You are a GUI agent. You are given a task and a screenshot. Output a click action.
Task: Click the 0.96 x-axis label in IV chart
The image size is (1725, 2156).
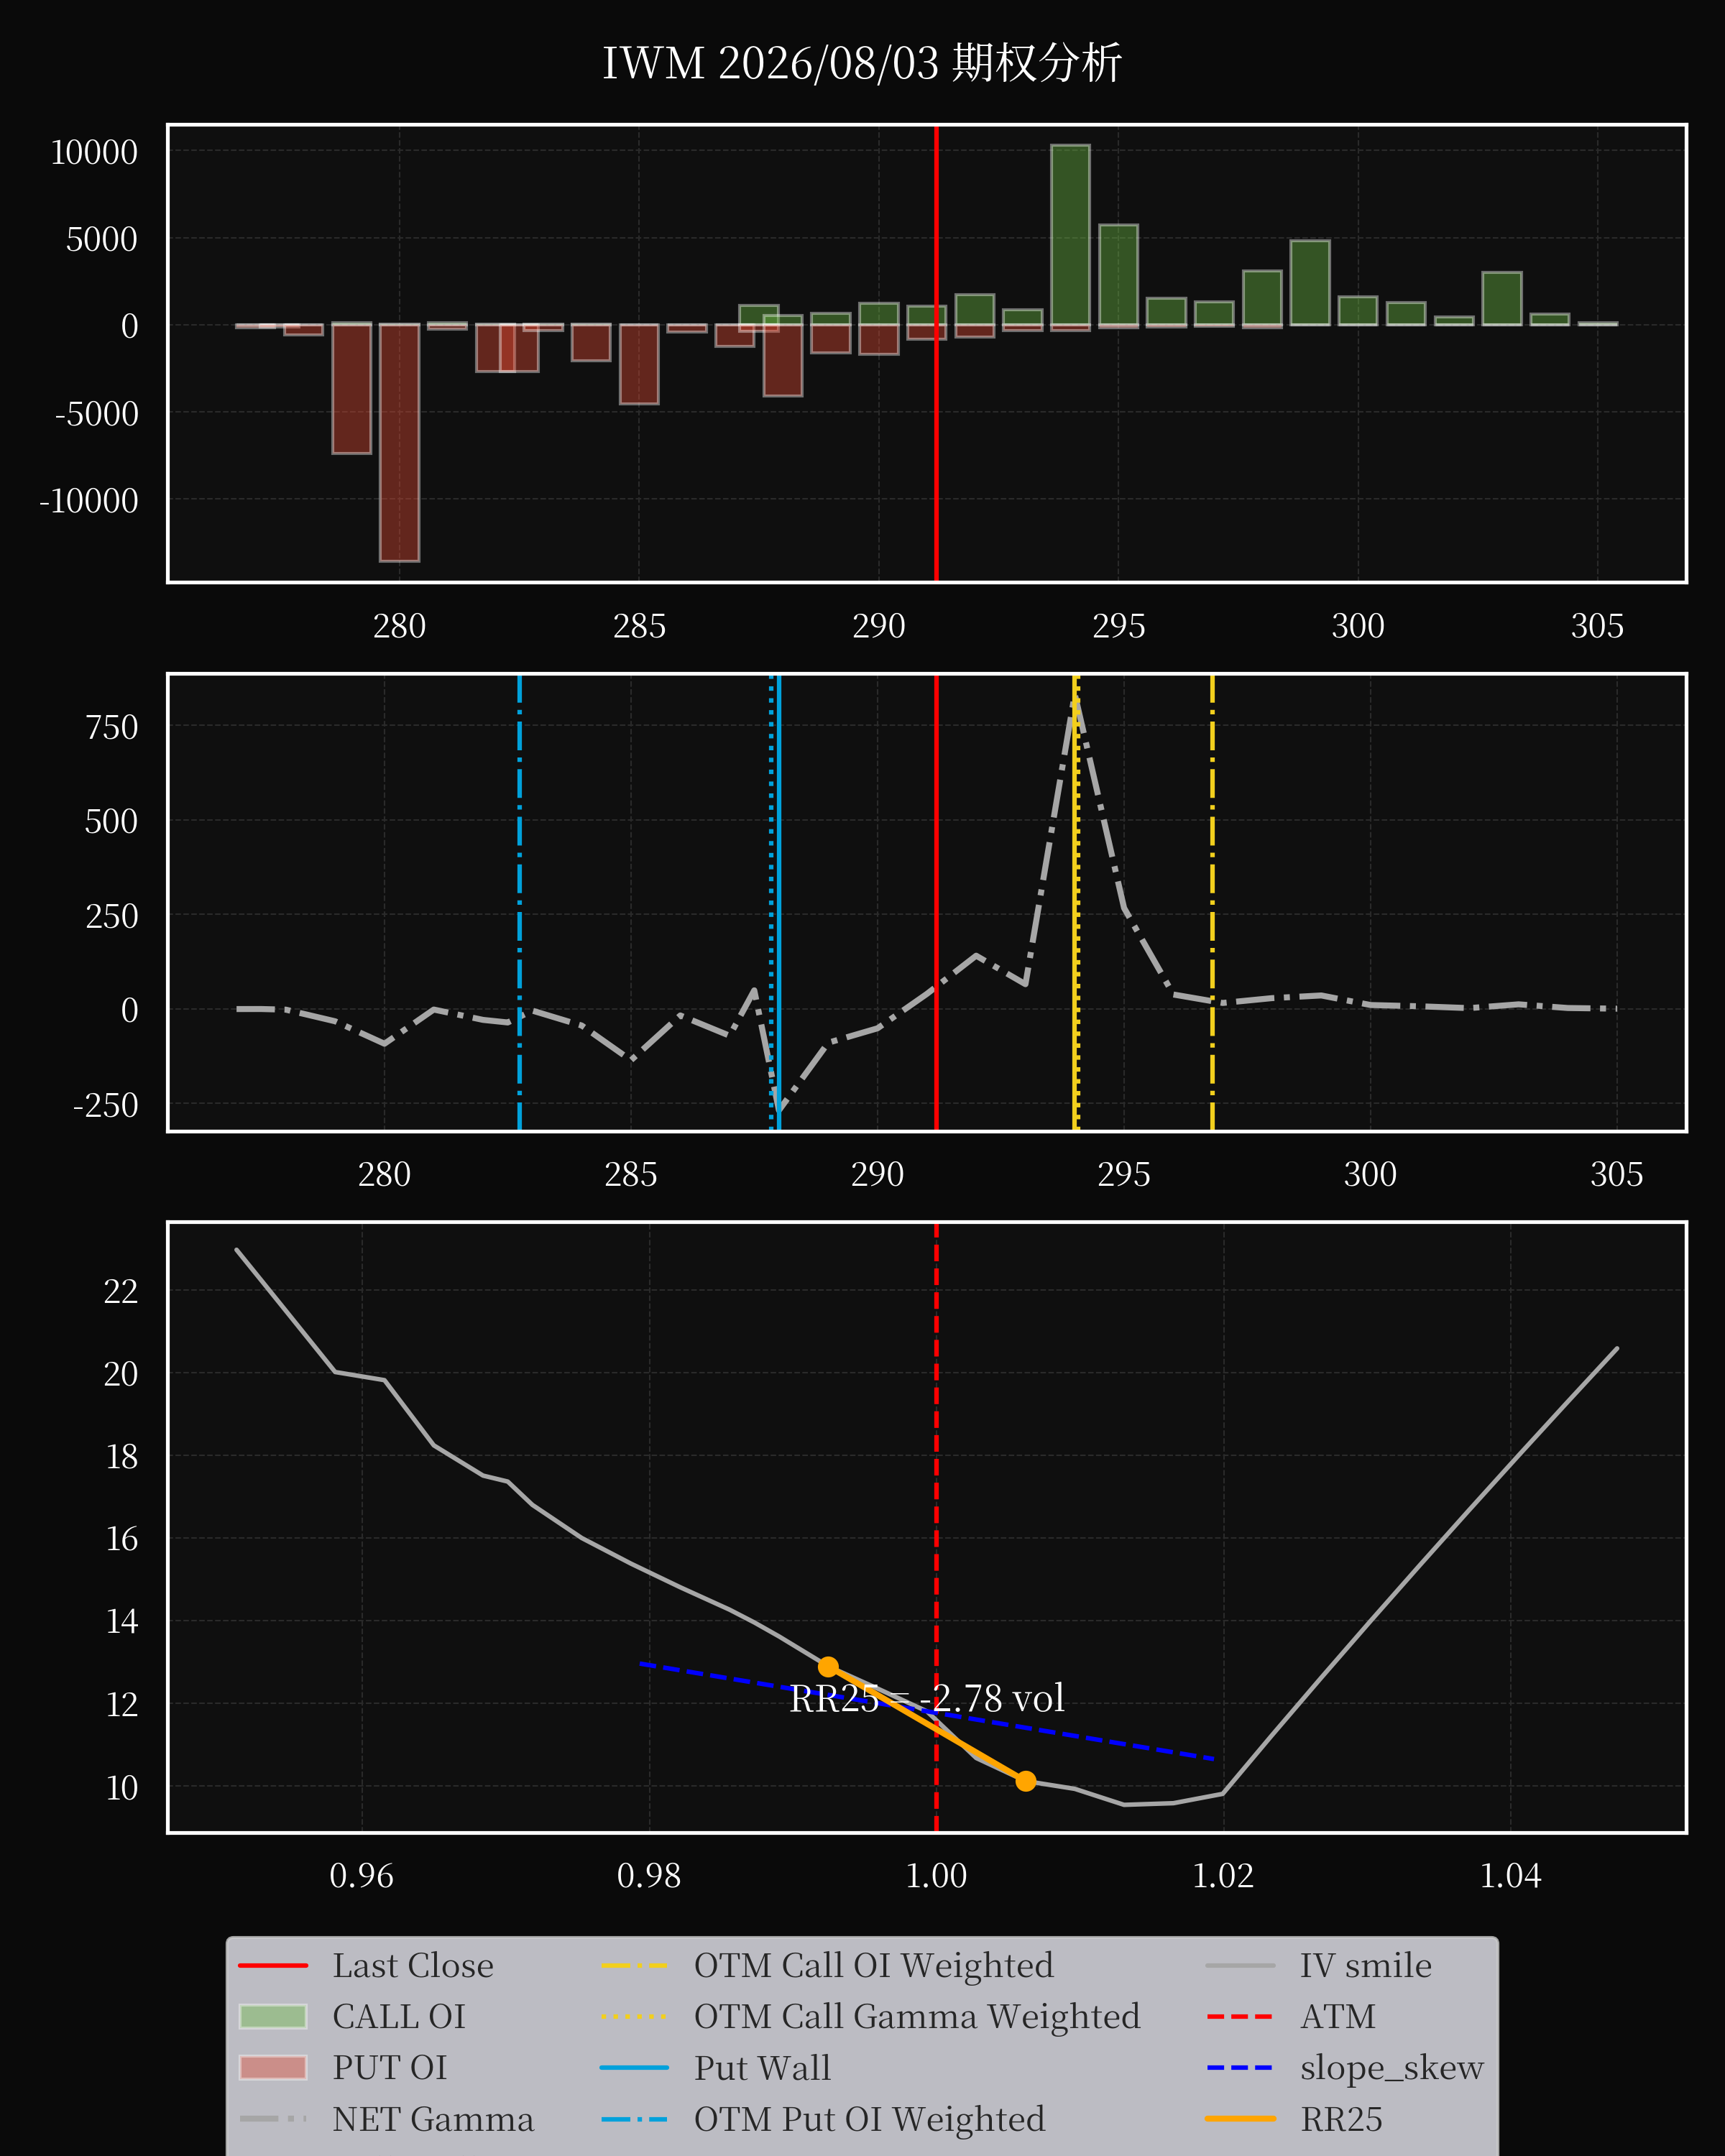pos(361,1875)
